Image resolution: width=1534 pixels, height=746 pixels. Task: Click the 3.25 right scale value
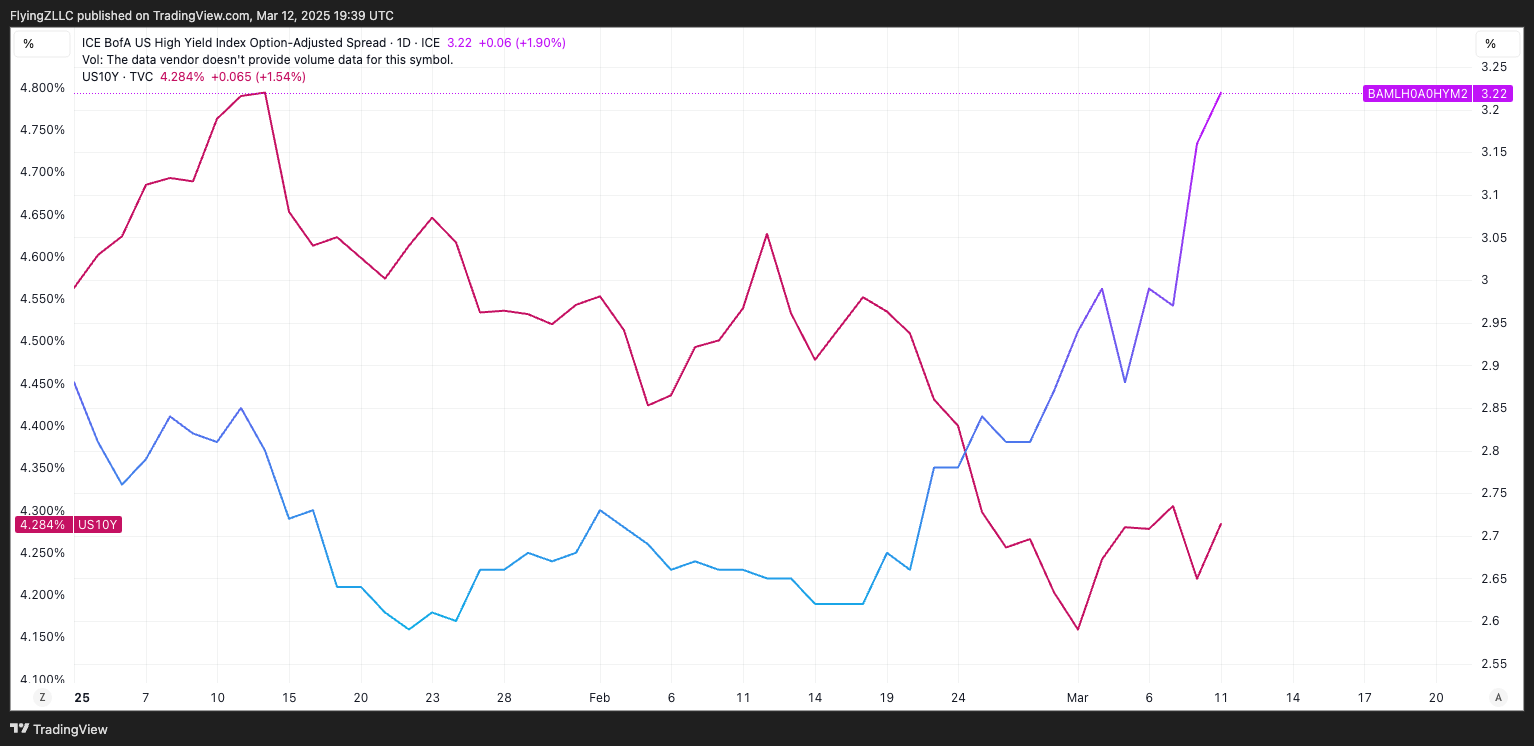pos(1493,66)
